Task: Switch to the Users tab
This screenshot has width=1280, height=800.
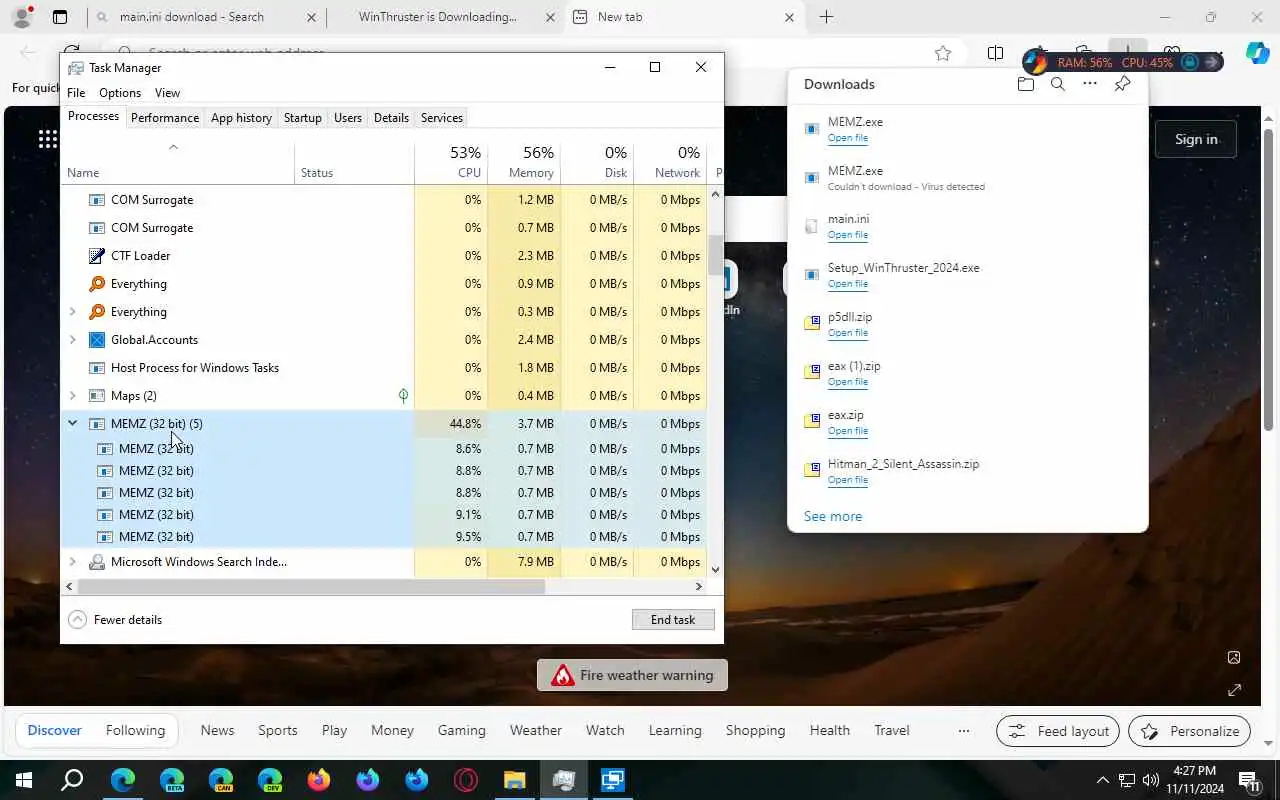Action: click(x=348, y=118)
